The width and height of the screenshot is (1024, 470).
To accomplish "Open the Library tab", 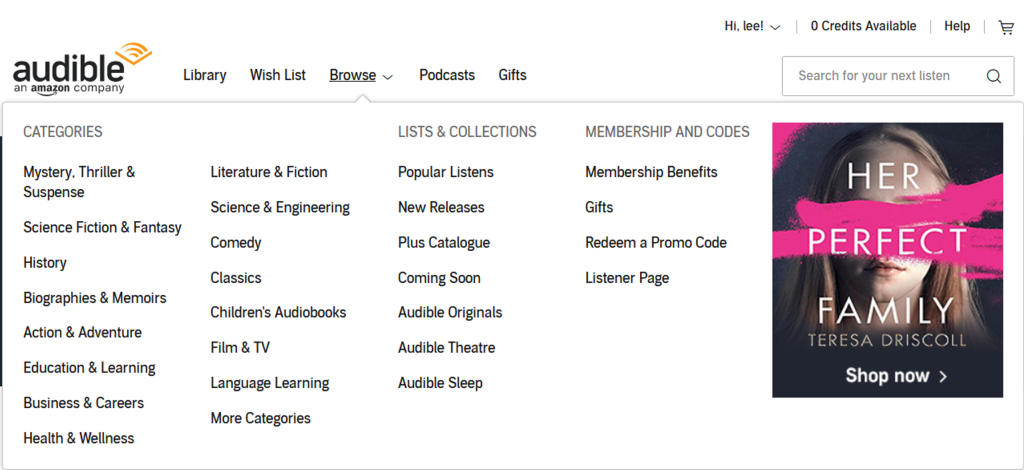I will [x=204, y=75].
